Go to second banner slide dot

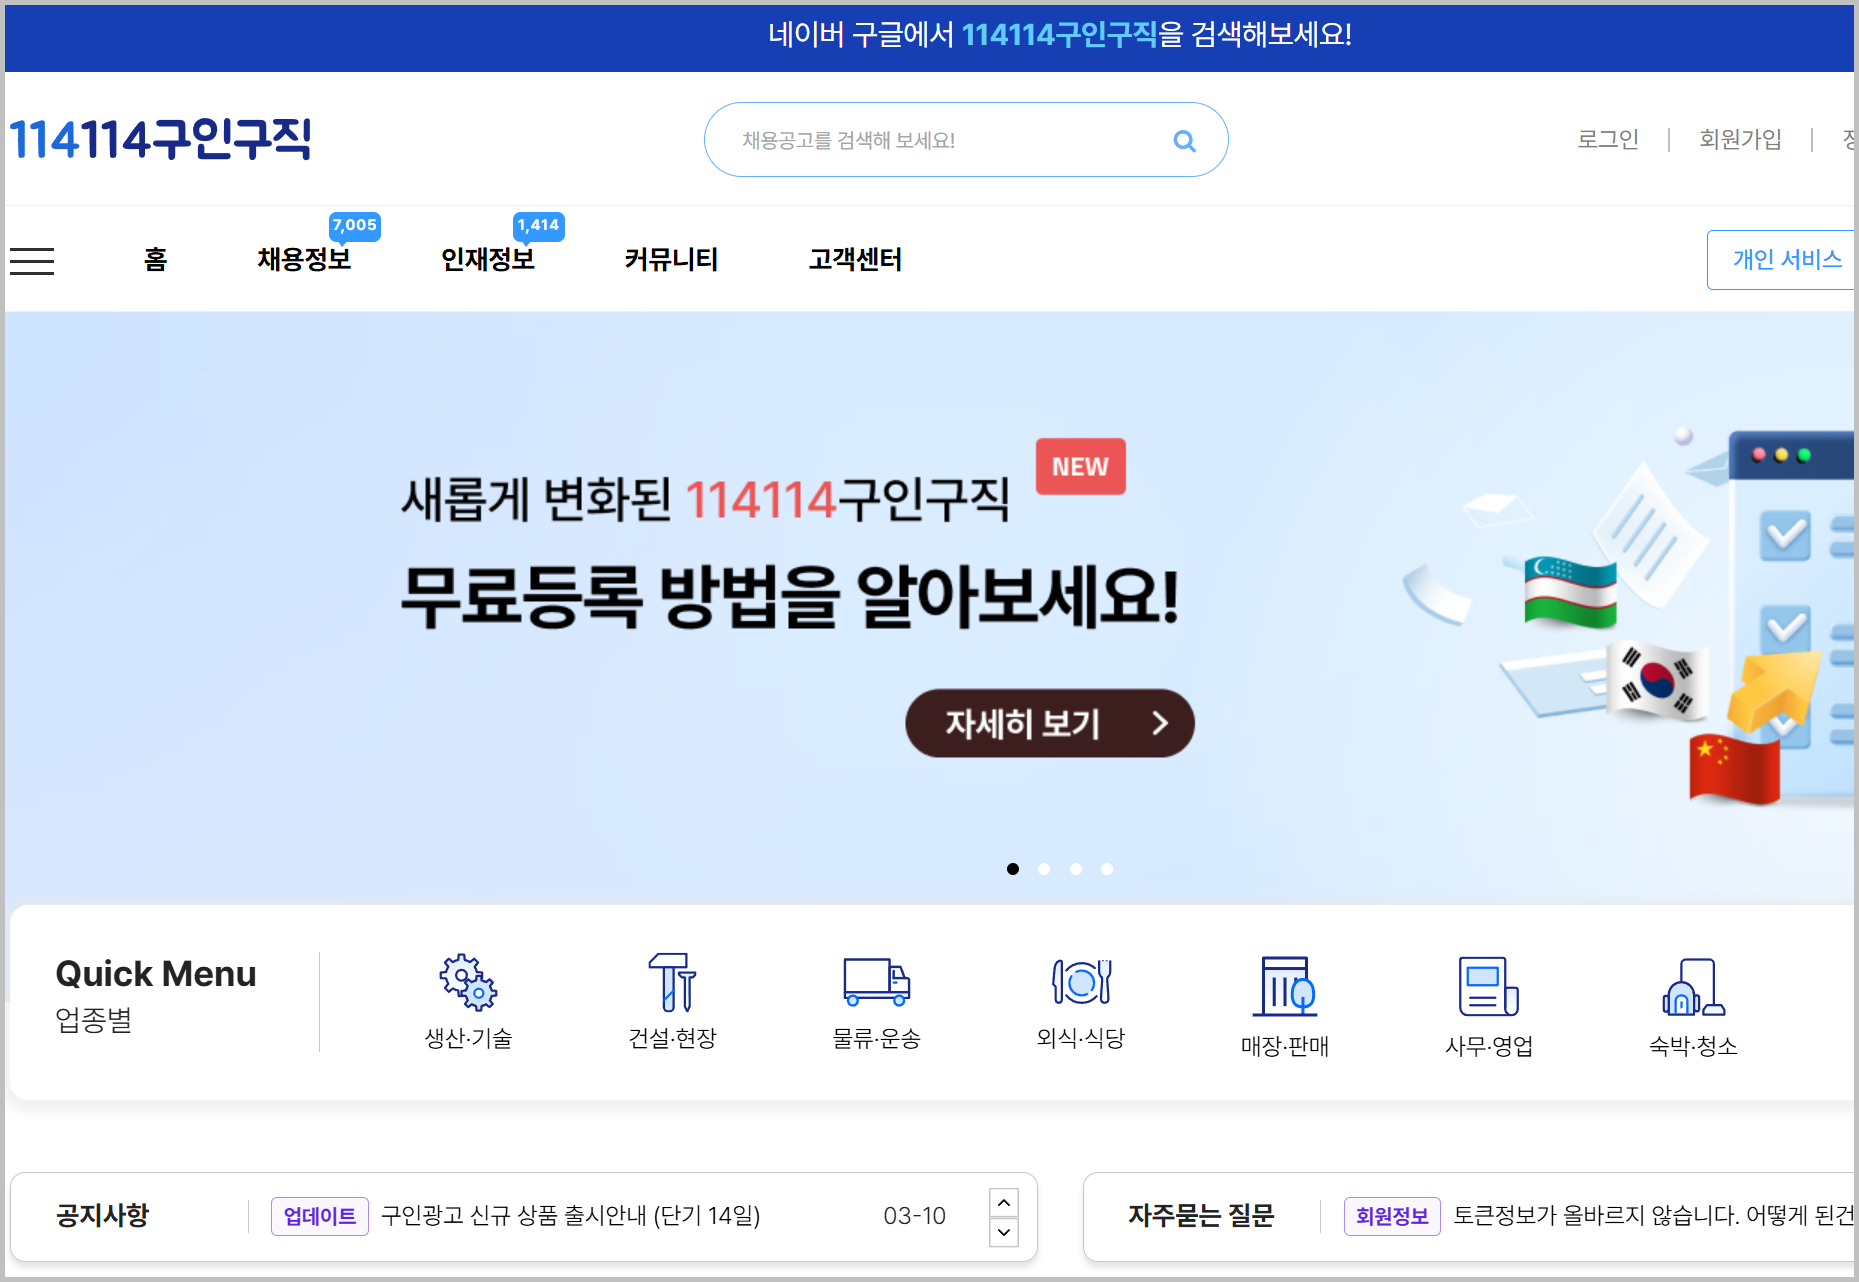point(1044,869)
